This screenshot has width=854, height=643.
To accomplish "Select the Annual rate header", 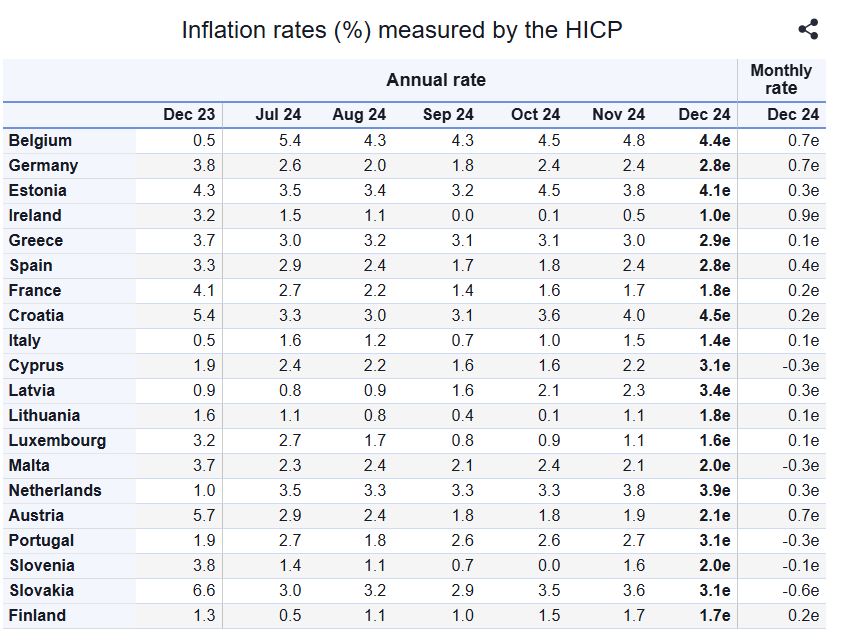I will (436, 80).
